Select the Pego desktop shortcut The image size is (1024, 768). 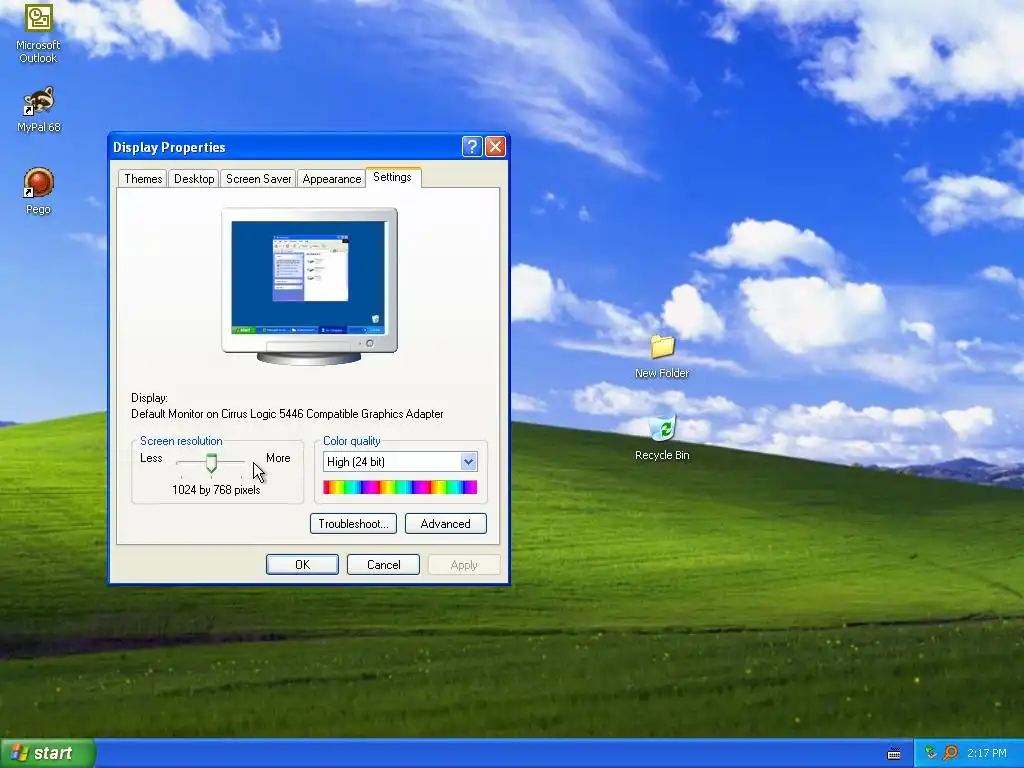click(x=38, y=191)
